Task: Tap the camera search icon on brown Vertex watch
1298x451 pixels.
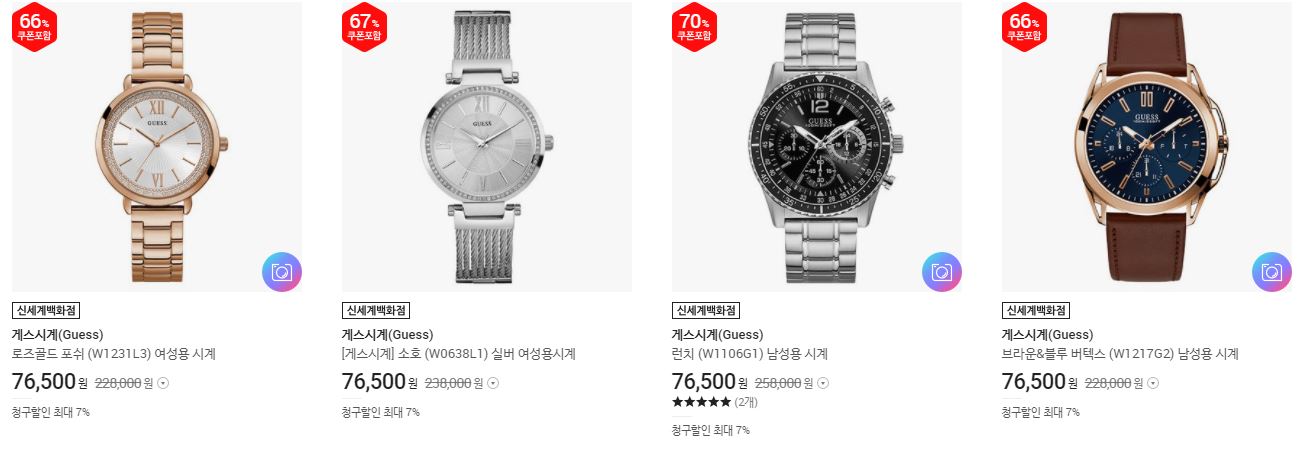Action: (x=1272, y=271)
